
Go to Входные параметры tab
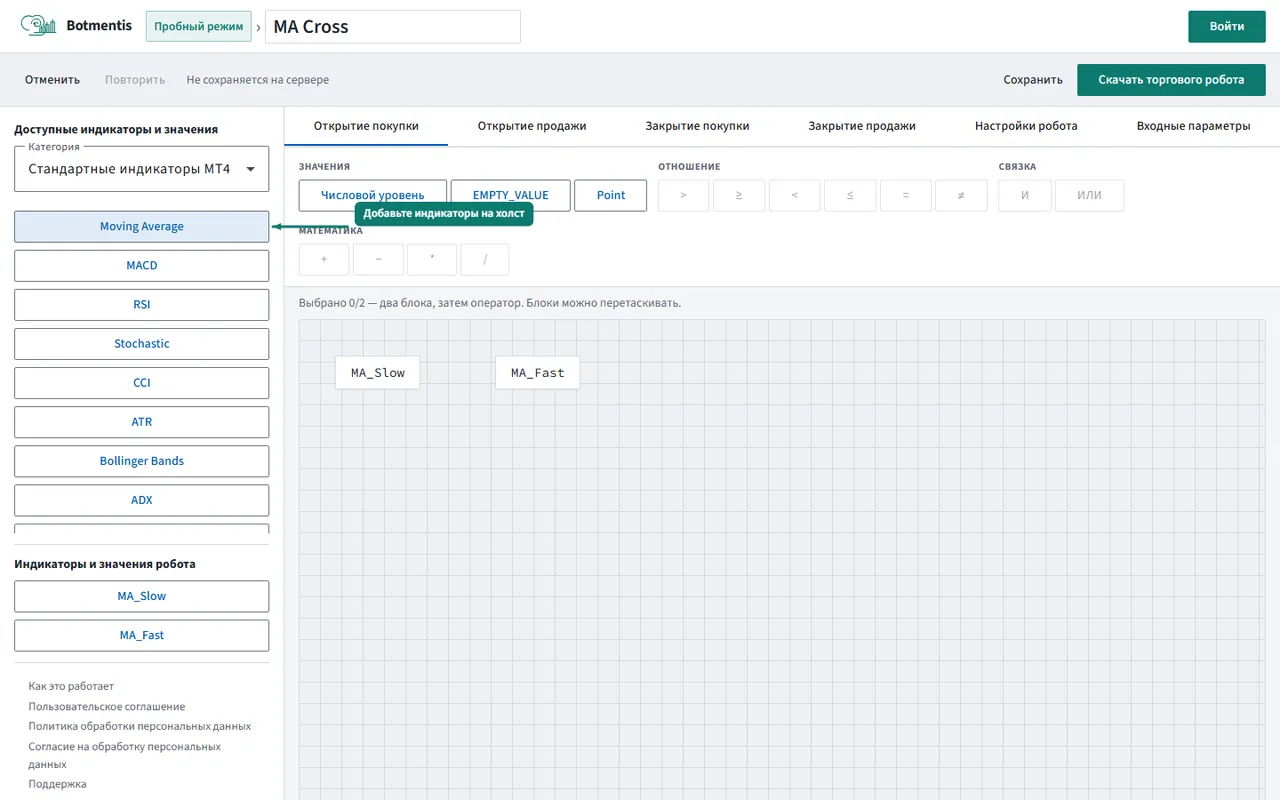point(1193,126)
